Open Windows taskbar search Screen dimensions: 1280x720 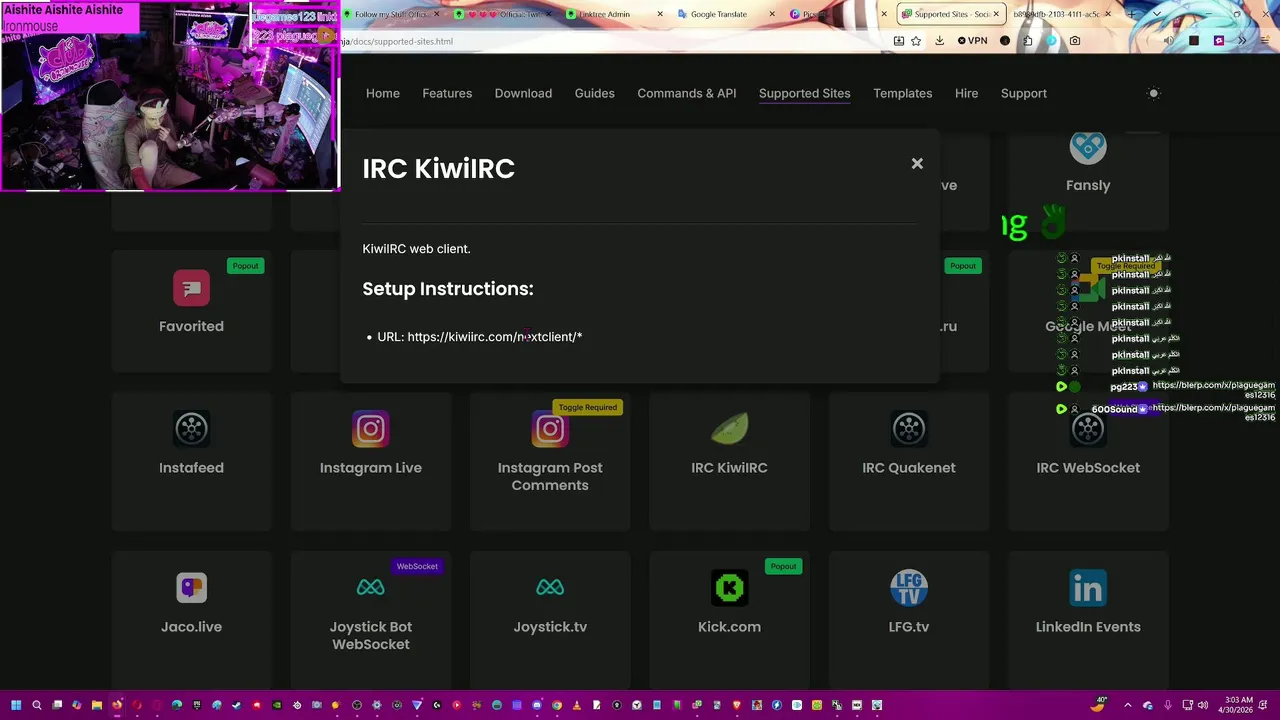click(37, 705)
